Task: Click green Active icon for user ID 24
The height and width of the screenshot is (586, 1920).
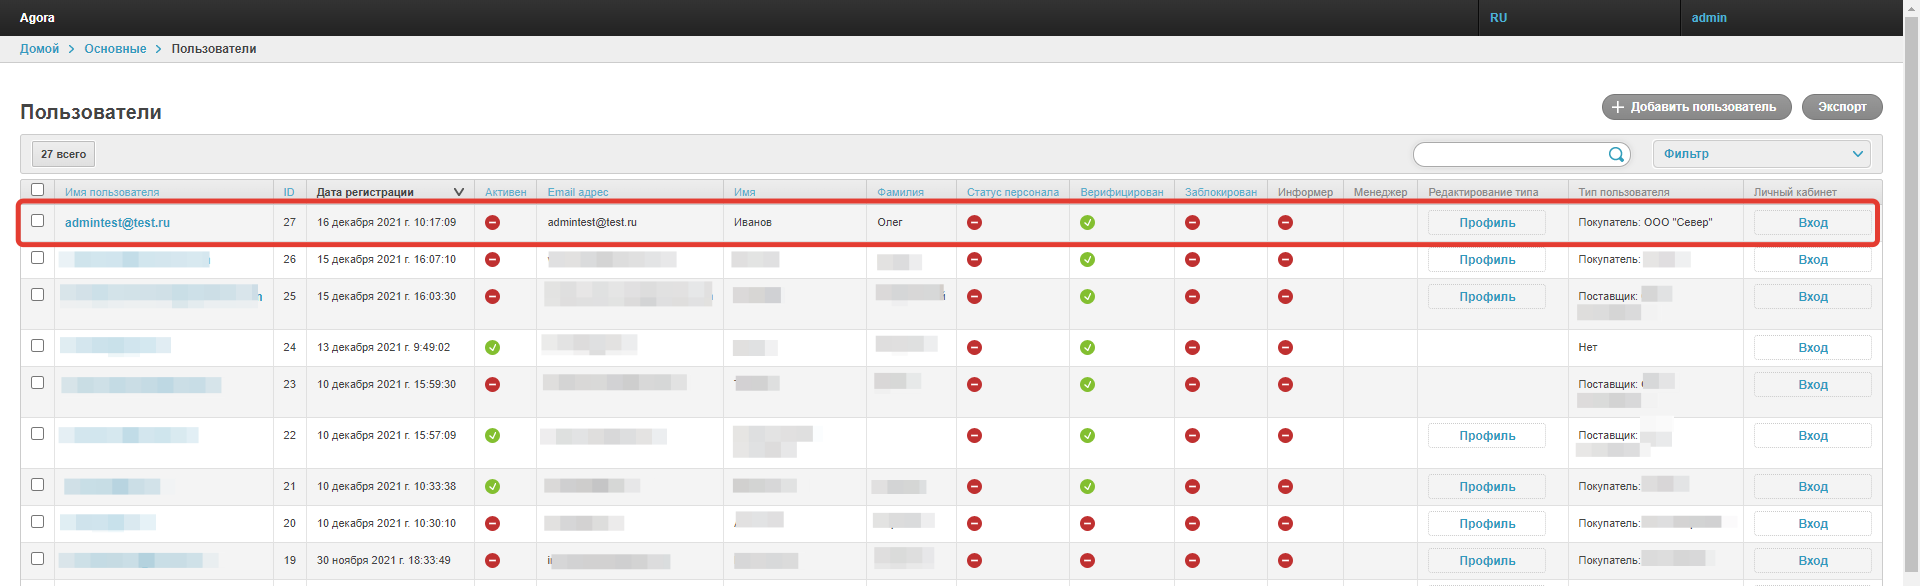Action: click(x=492, y=348)
